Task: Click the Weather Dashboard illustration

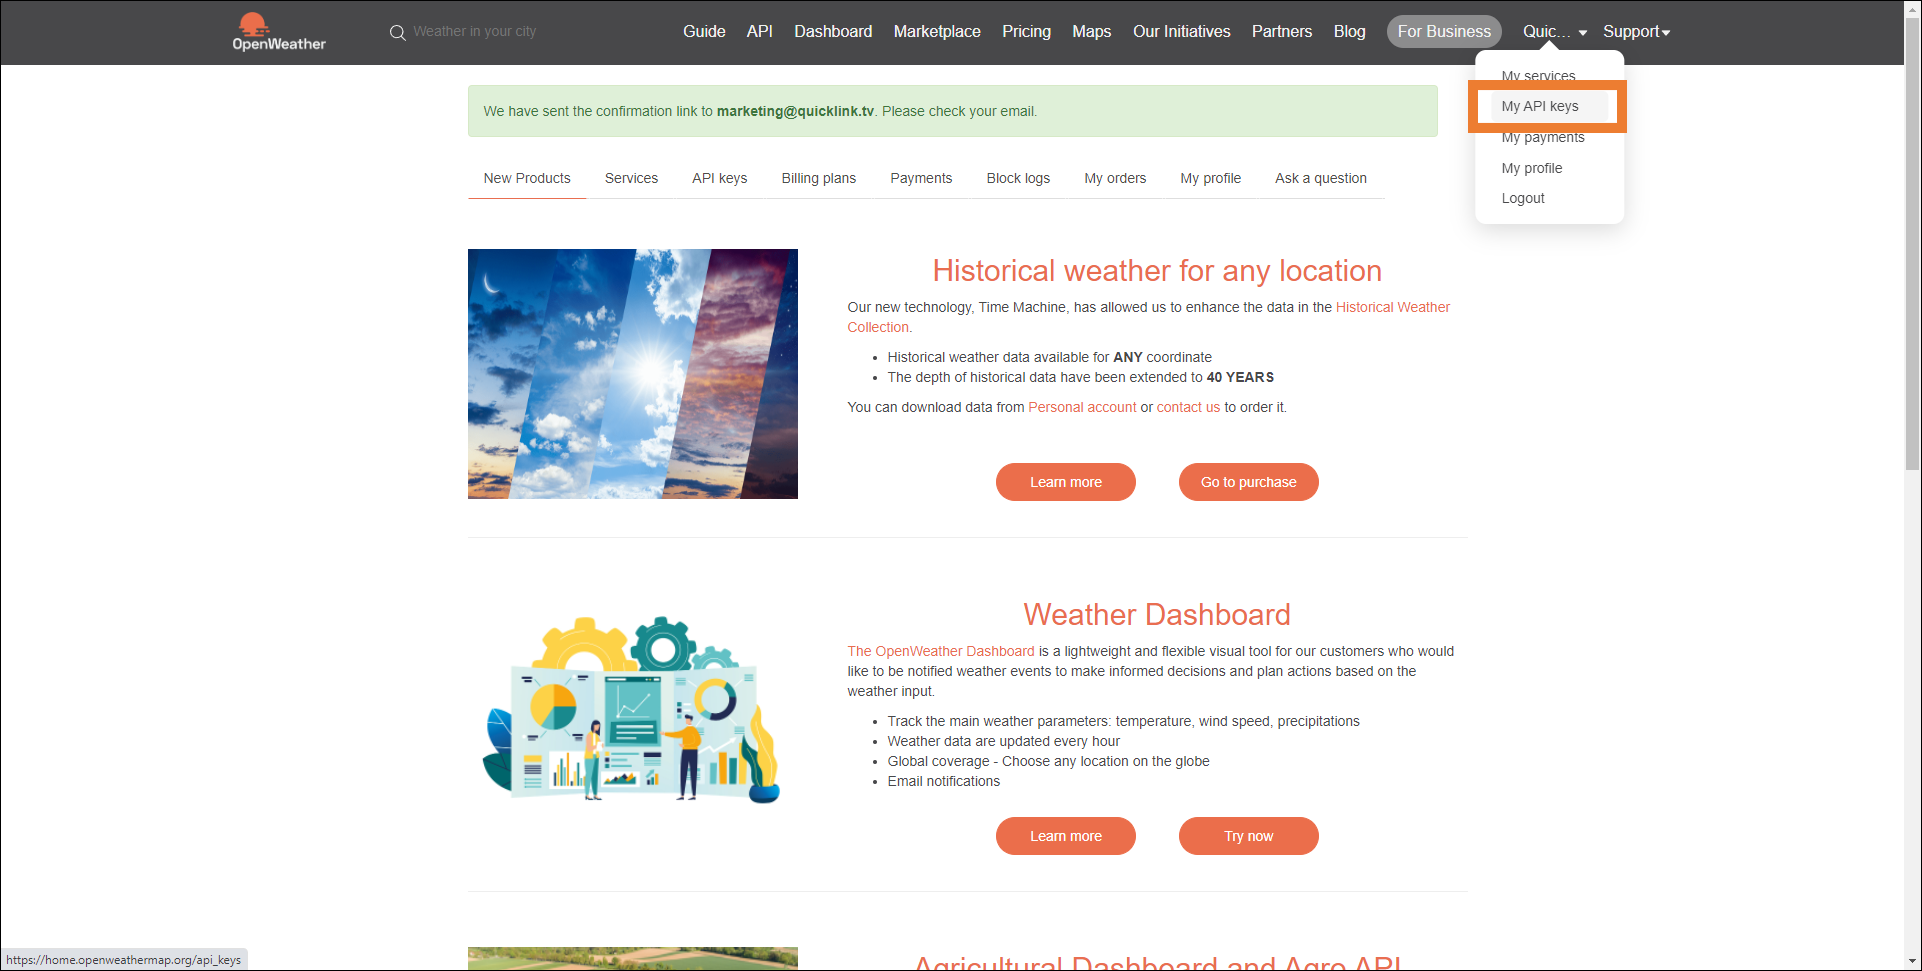Action: [633, 710]
